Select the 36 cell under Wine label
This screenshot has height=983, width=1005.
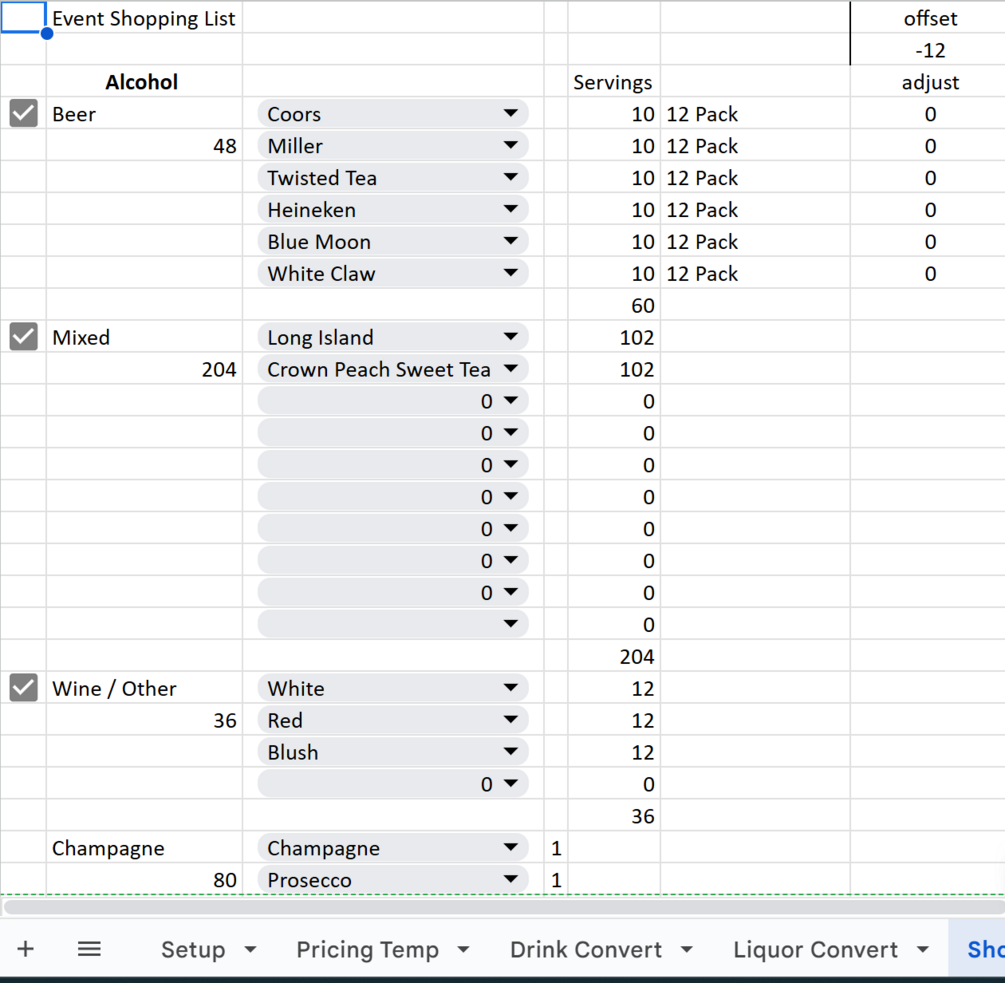(144, 720)
